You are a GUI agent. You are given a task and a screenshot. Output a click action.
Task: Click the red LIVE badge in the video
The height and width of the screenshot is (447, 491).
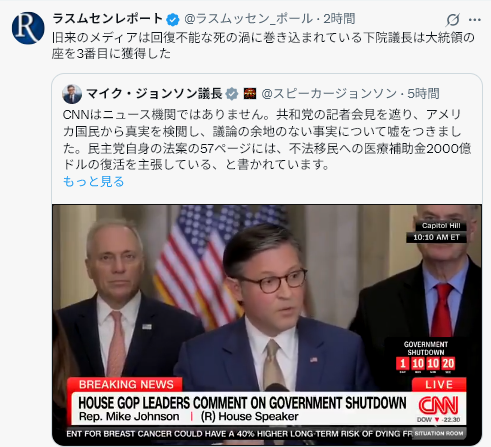439,384
